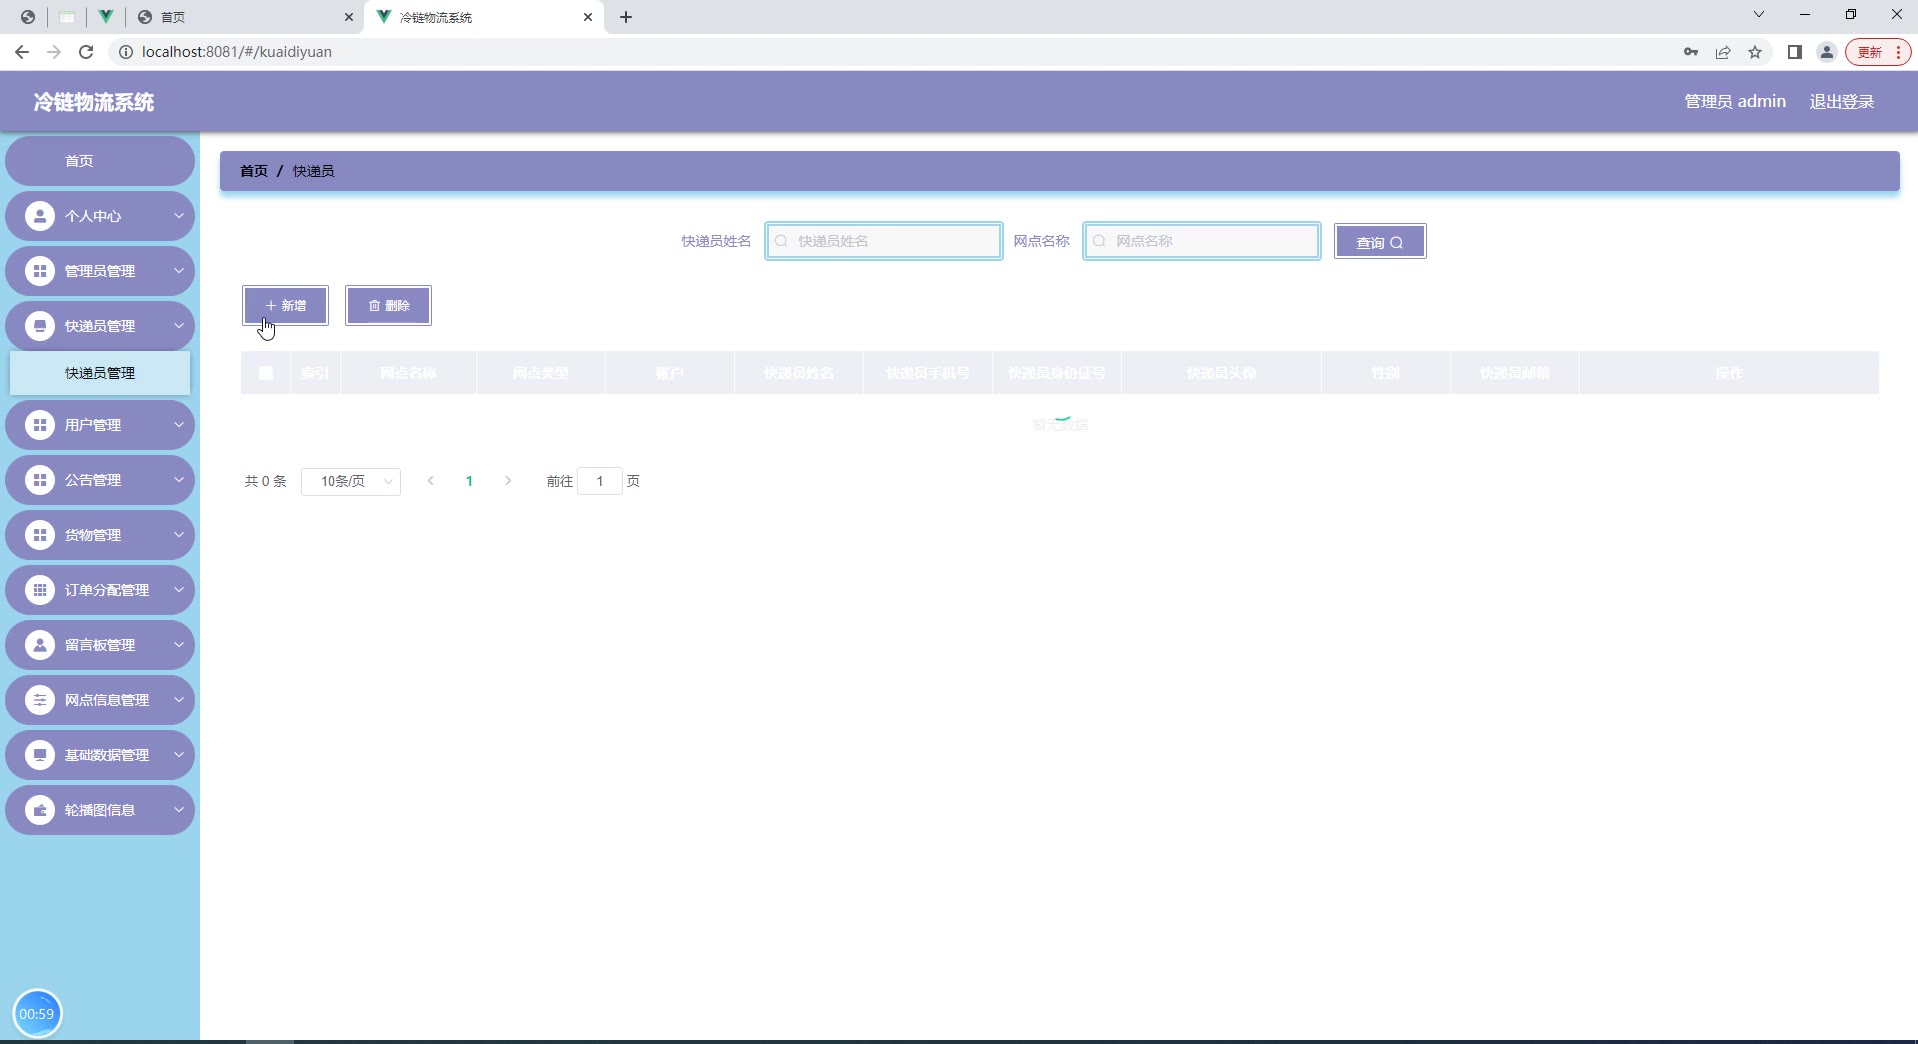
Task: Open the 10条/页 page size dropdown
Action: [x=351, y=482]
